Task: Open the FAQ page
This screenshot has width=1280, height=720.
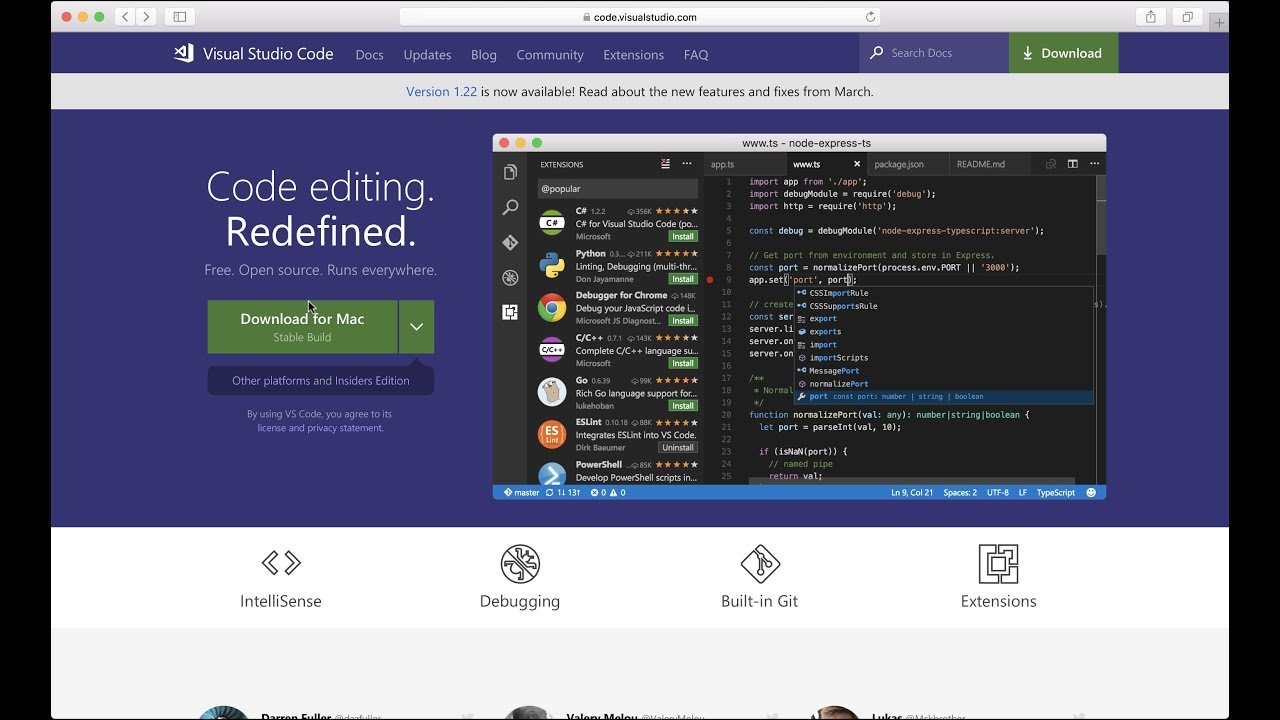Action: pos(696,55)
